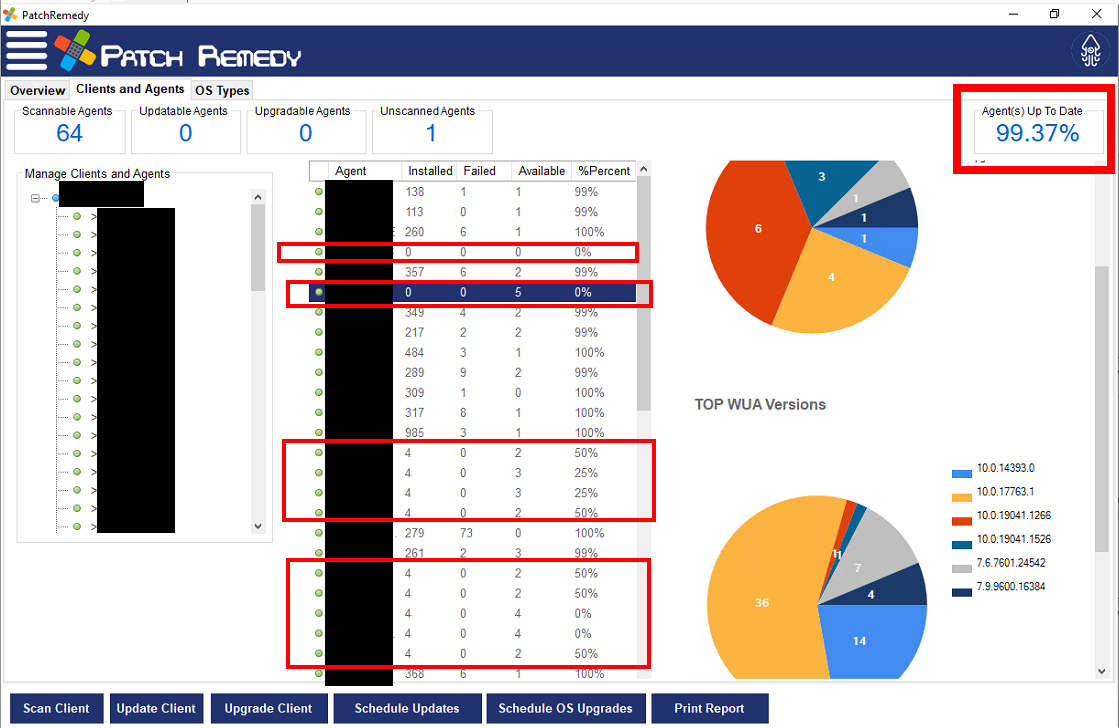The height and width of the screenshot is (728, 1119).
Task: Click scroll up arrow of agent table
Action: click(644, 170)
